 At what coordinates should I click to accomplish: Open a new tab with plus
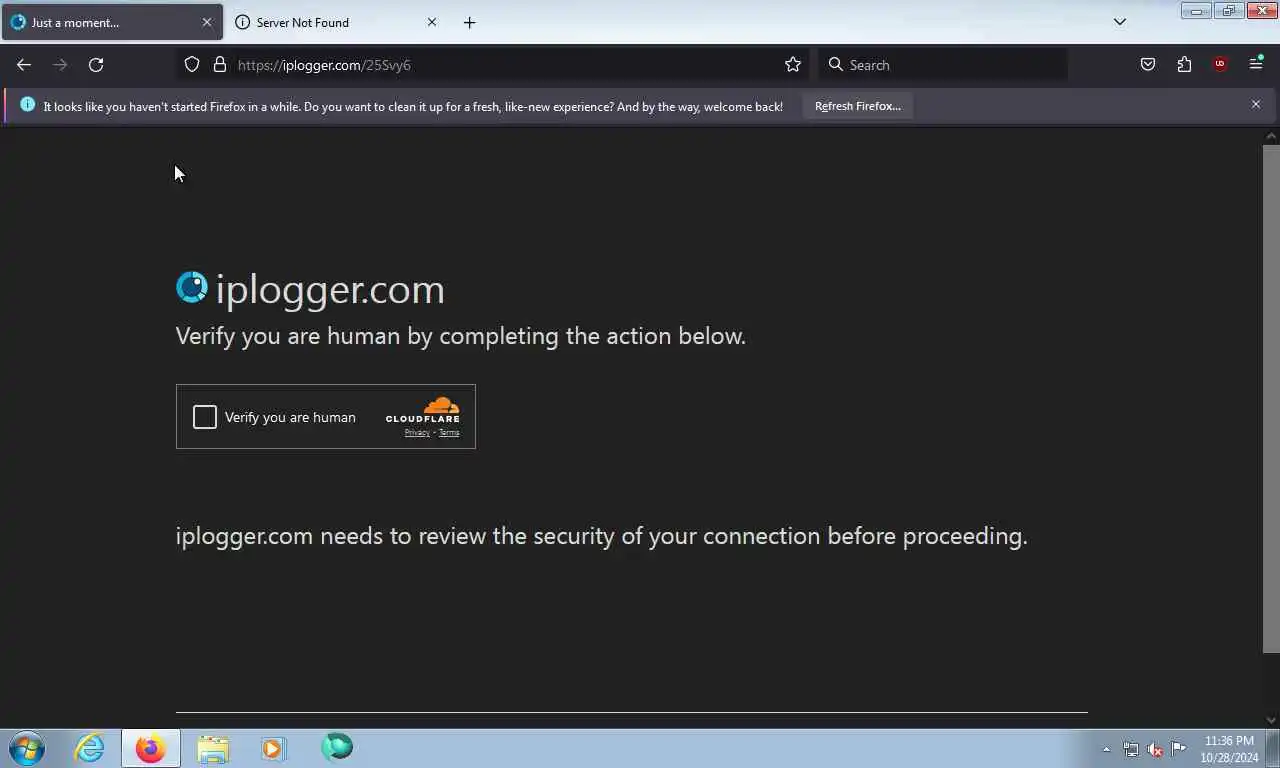[x=470, y=22]
